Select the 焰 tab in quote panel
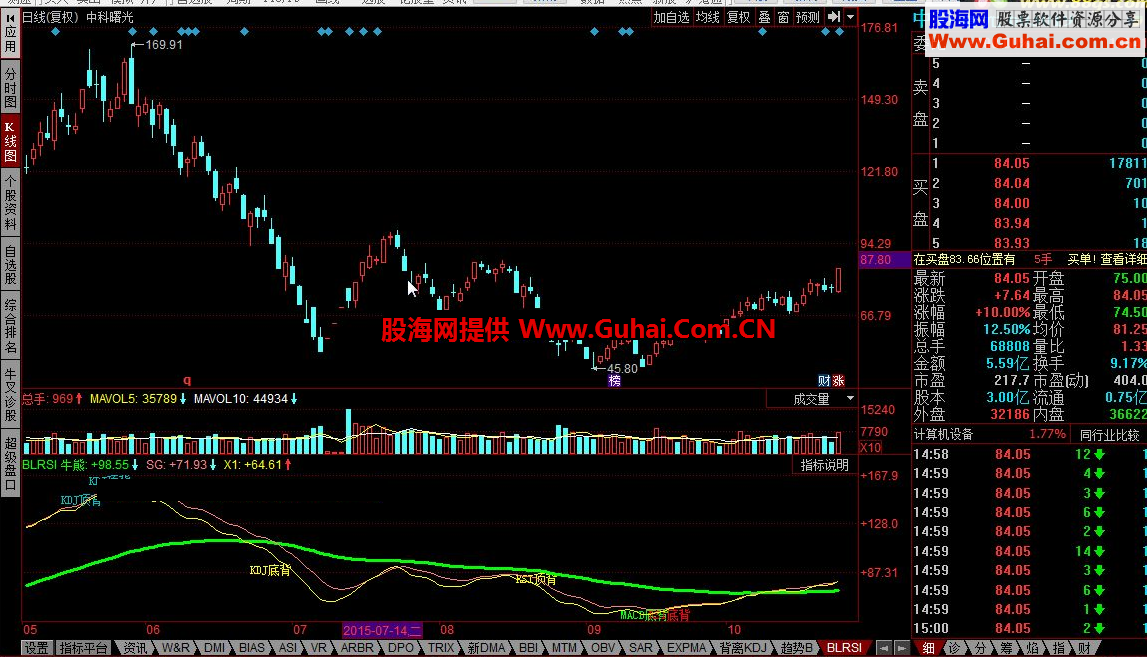Image resolution: width=1147 pixels, height=657 pixels. (x=1032, y=648)
